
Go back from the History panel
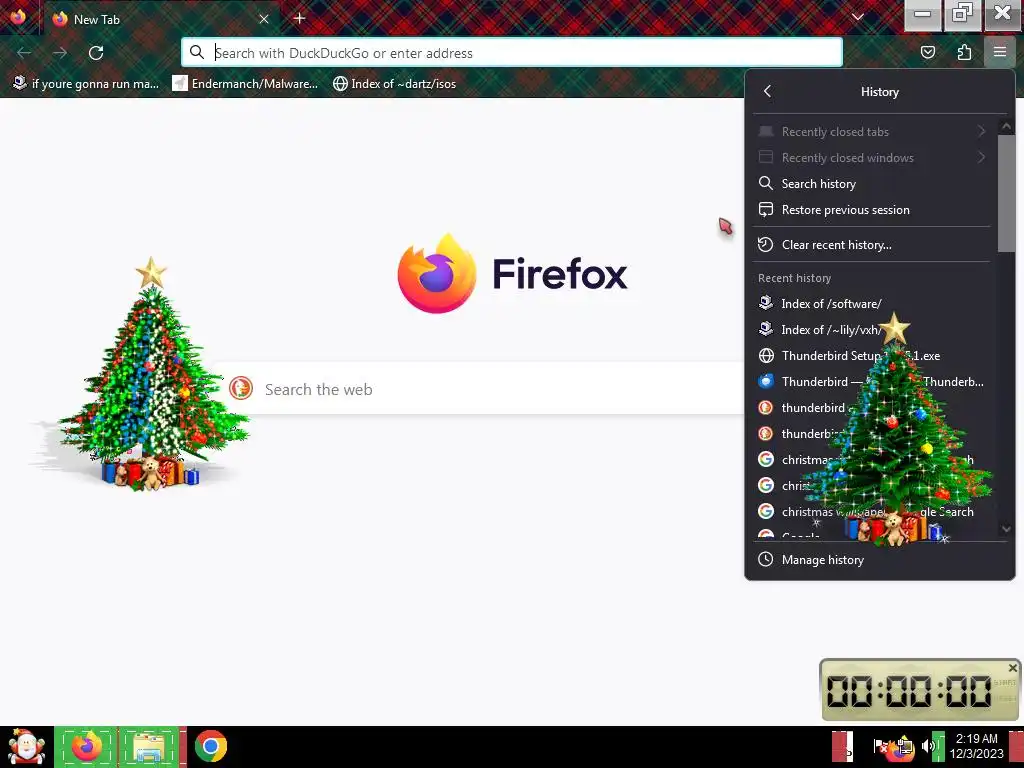pos(767,91)
